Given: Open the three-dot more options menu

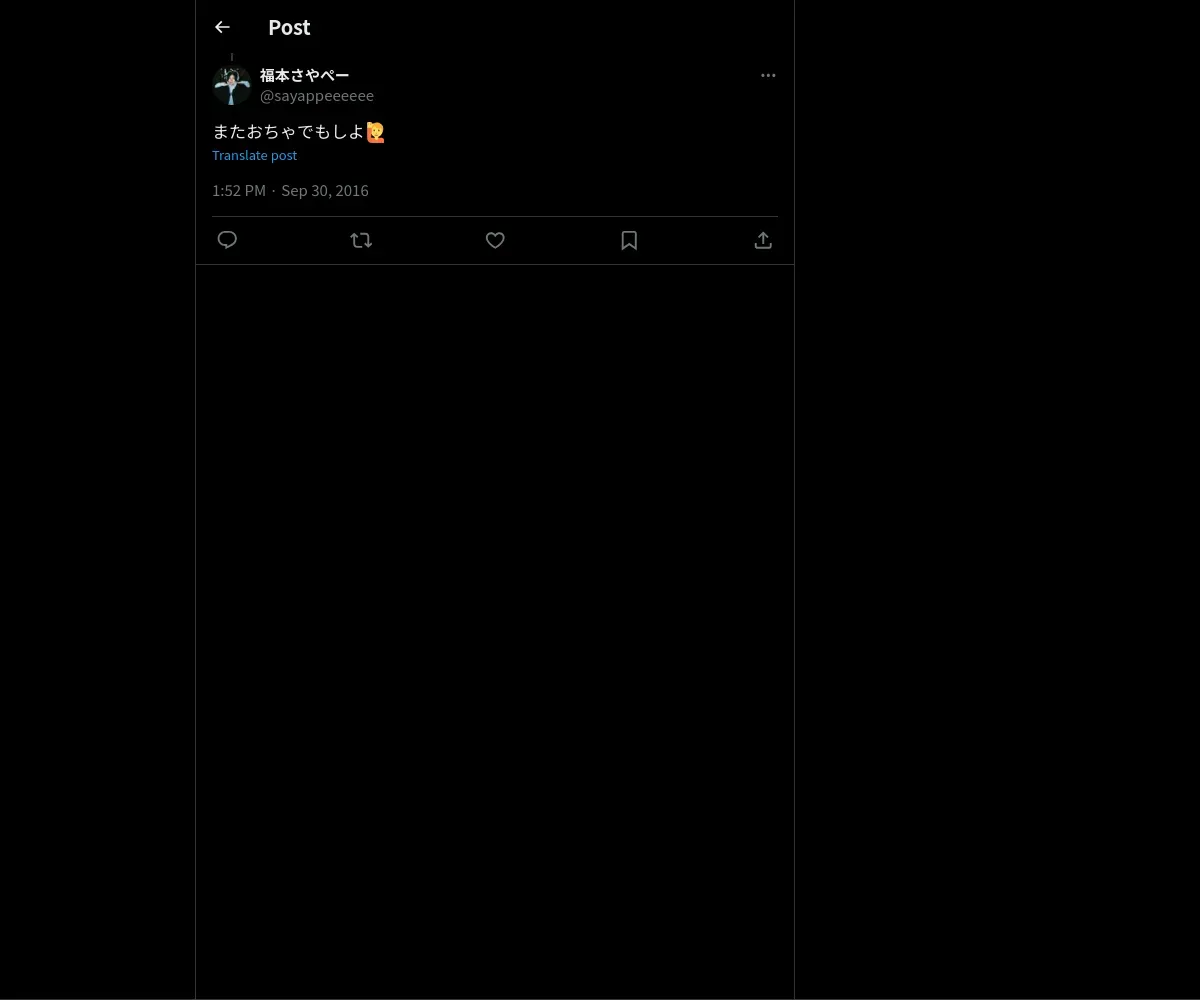Looking at the screenshot, I should [x=768, y=75].
